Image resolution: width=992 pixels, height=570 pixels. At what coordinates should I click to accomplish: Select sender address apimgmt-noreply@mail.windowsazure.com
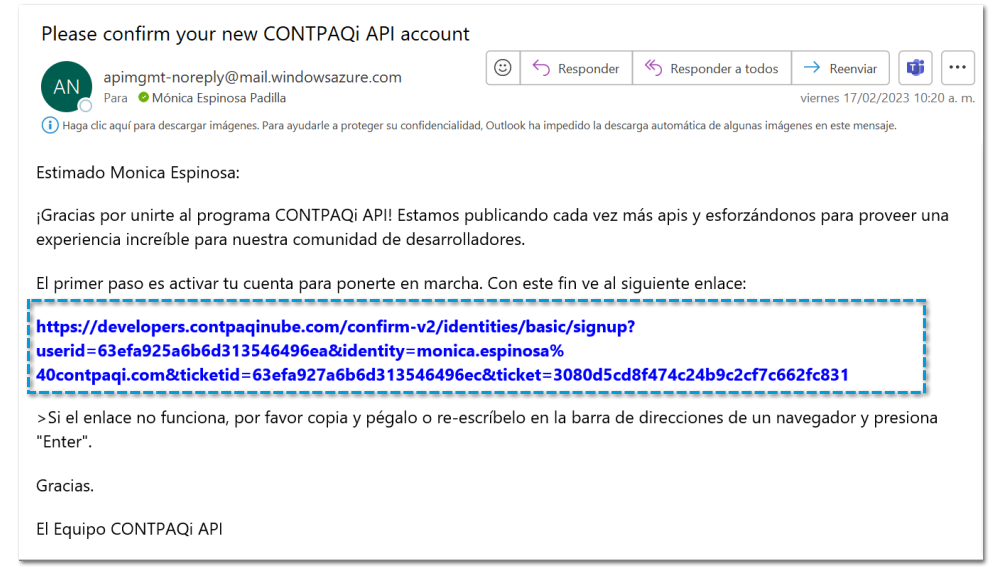(252, 77)
